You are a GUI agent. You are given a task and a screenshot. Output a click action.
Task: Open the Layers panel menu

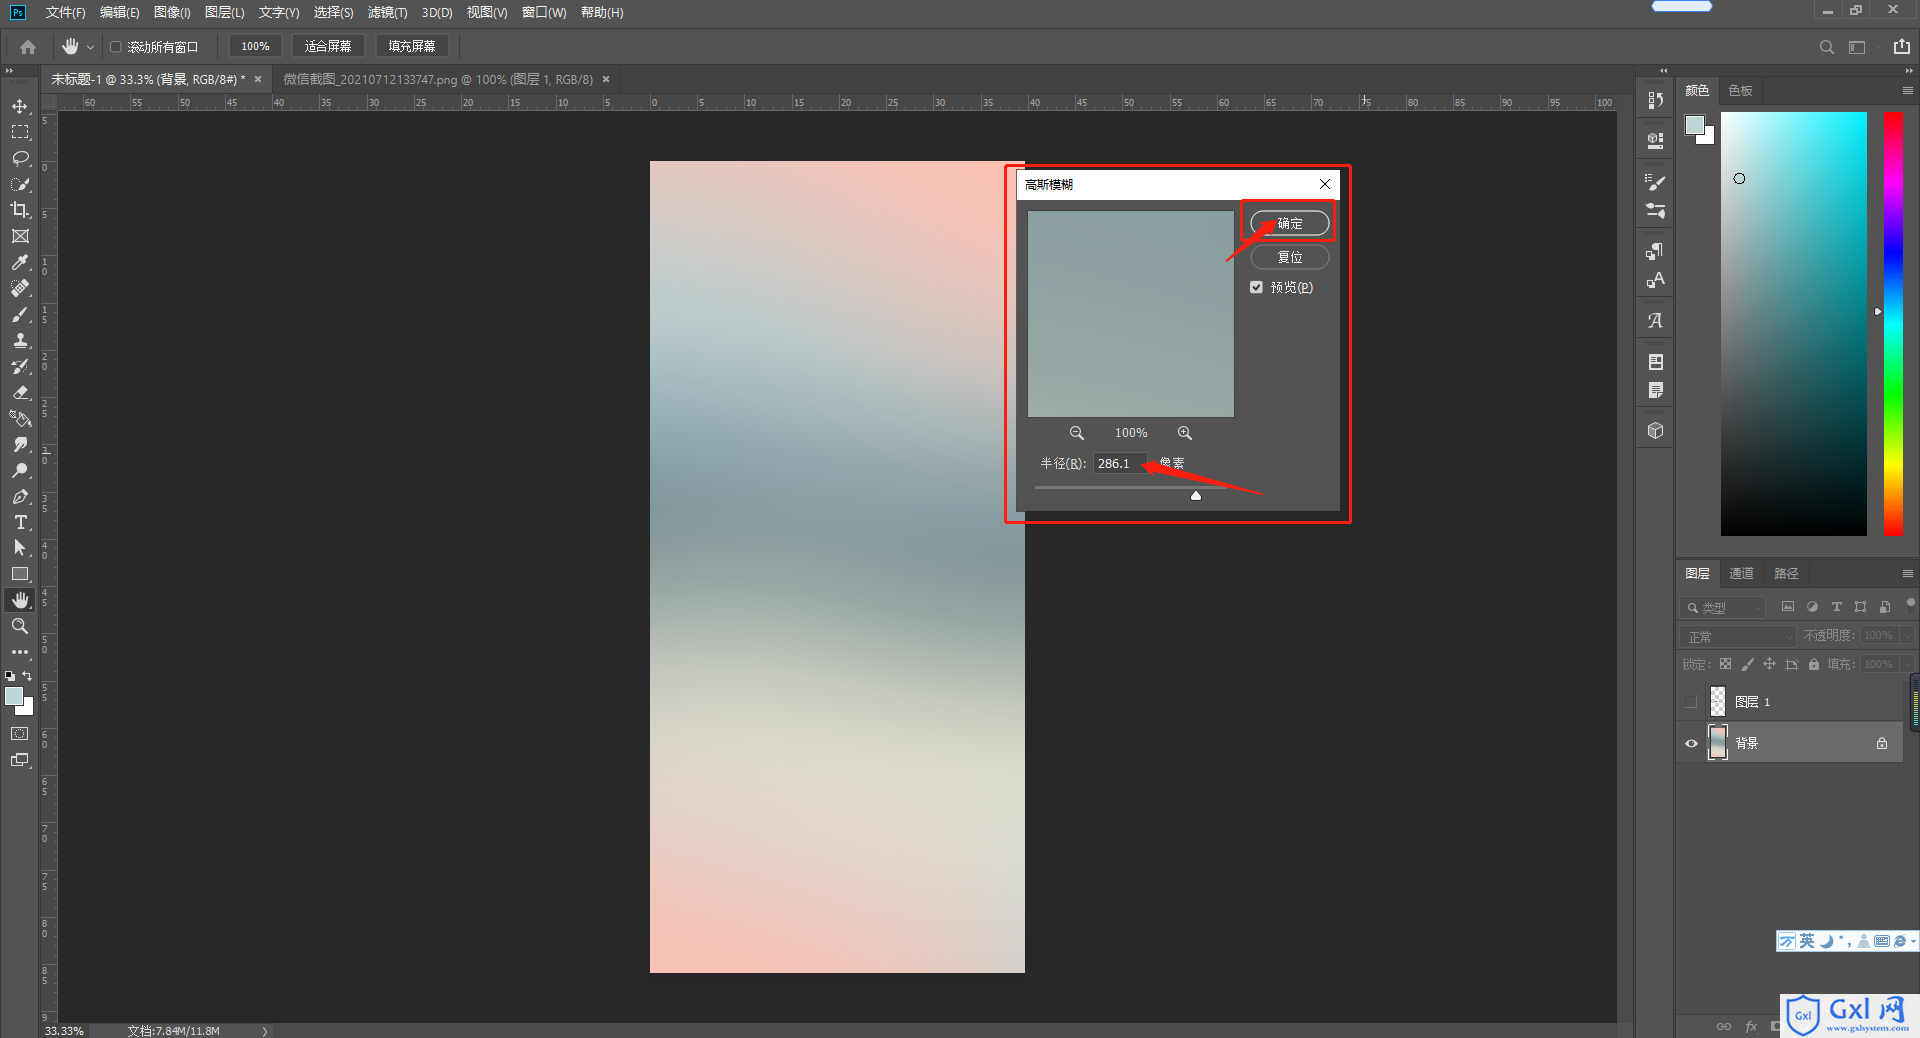[1907, 574]
